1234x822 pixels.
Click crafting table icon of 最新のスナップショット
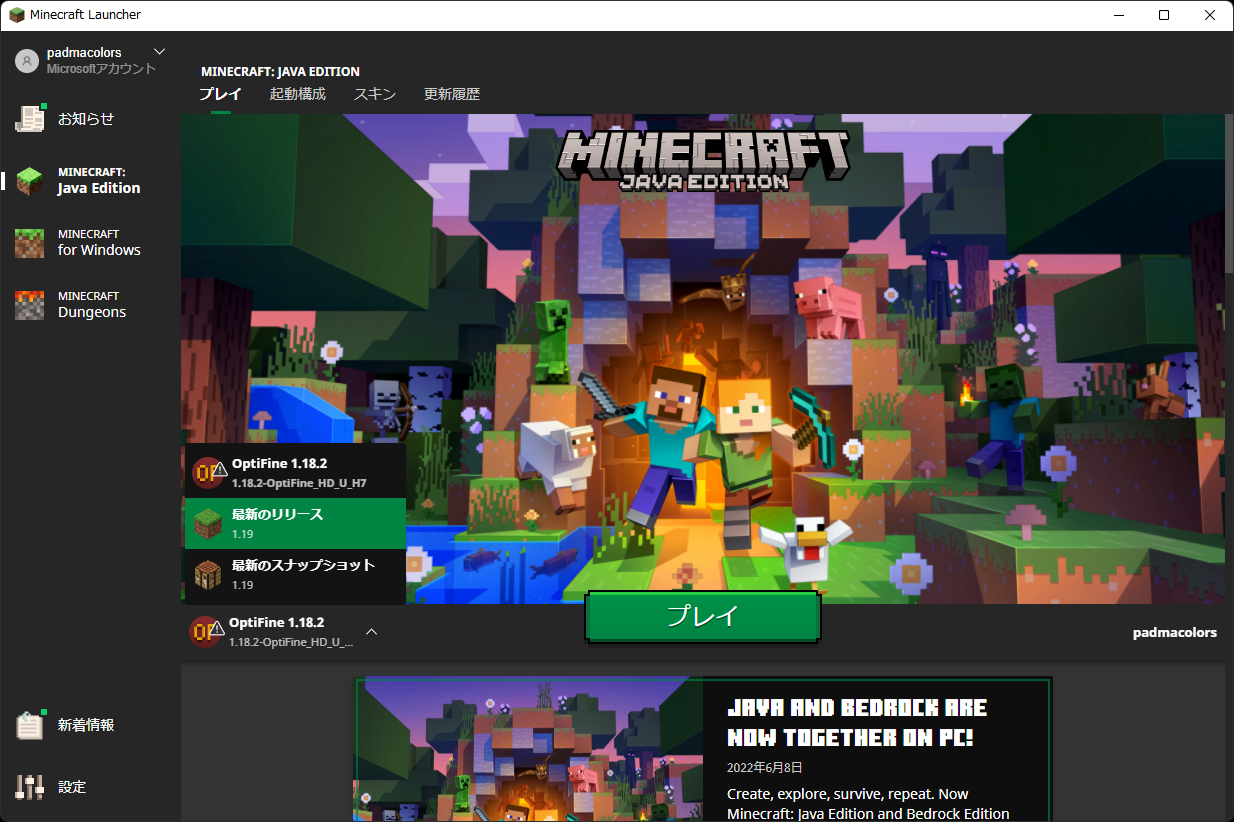coord(208,574)
